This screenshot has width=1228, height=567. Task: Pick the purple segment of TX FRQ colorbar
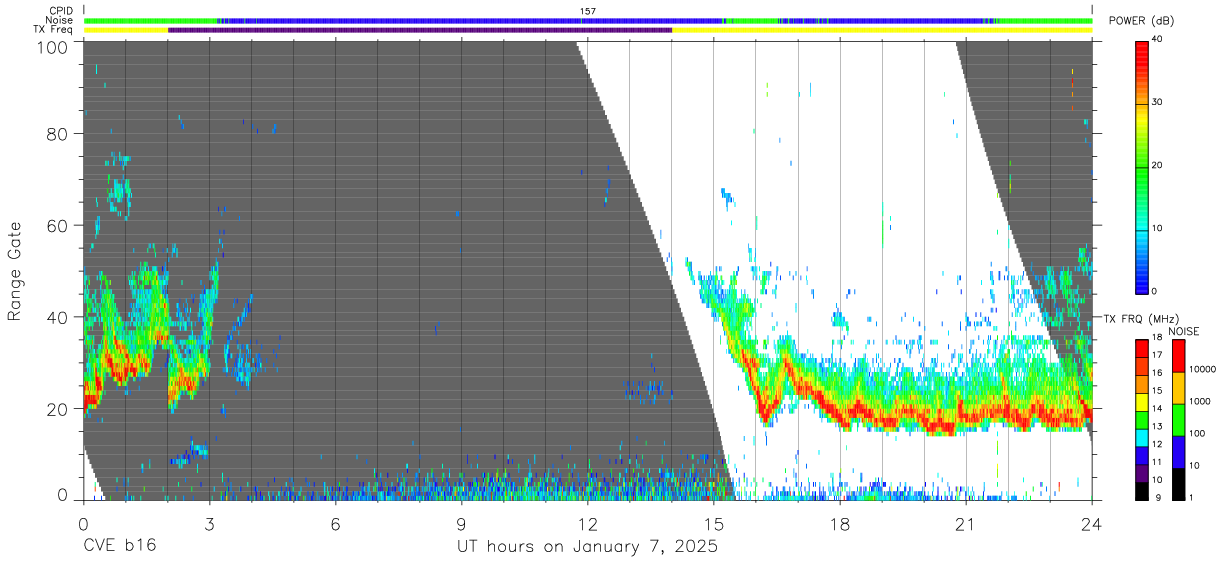click(x=1141, y=473)
